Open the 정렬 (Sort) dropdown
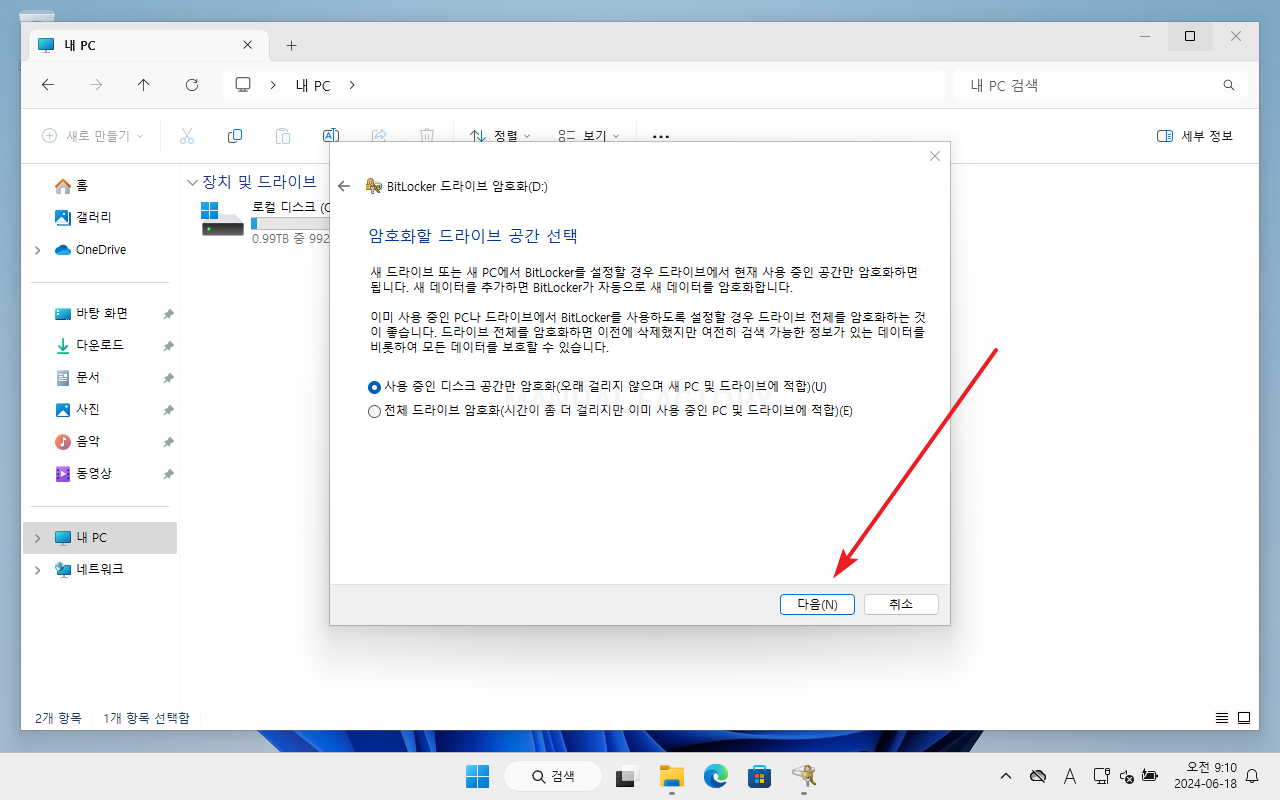 [500, 136]
